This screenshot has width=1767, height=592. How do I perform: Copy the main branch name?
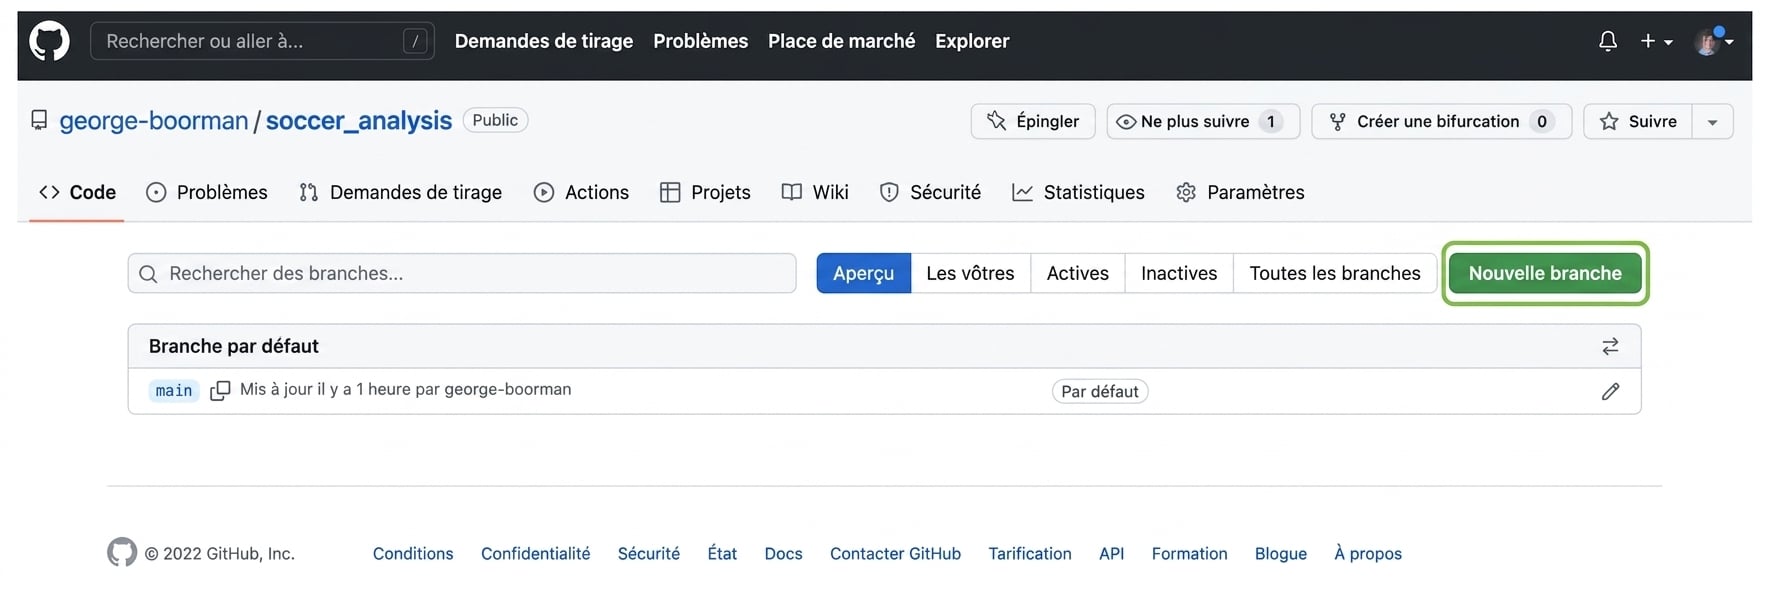point(220,391)
